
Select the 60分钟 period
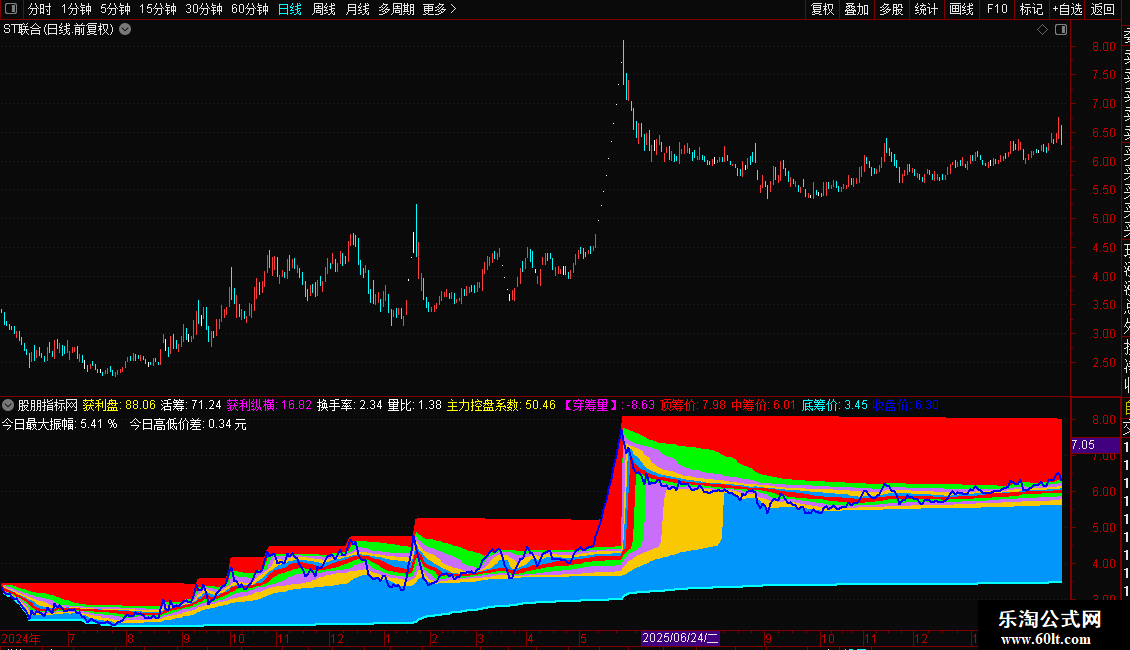[x=250, y=9]
